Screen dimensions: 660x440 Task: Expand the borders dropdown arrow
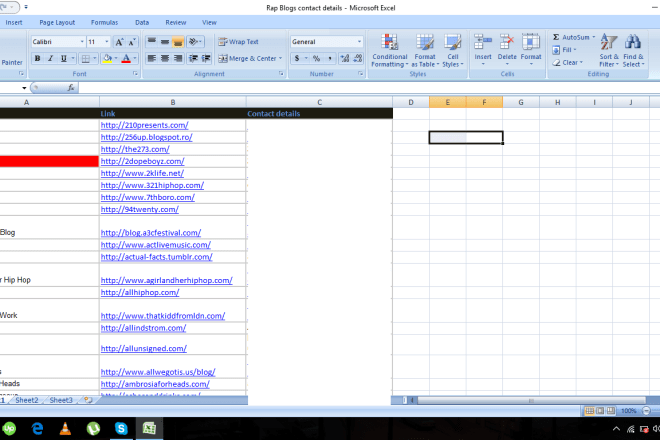(x=95, y=59)
